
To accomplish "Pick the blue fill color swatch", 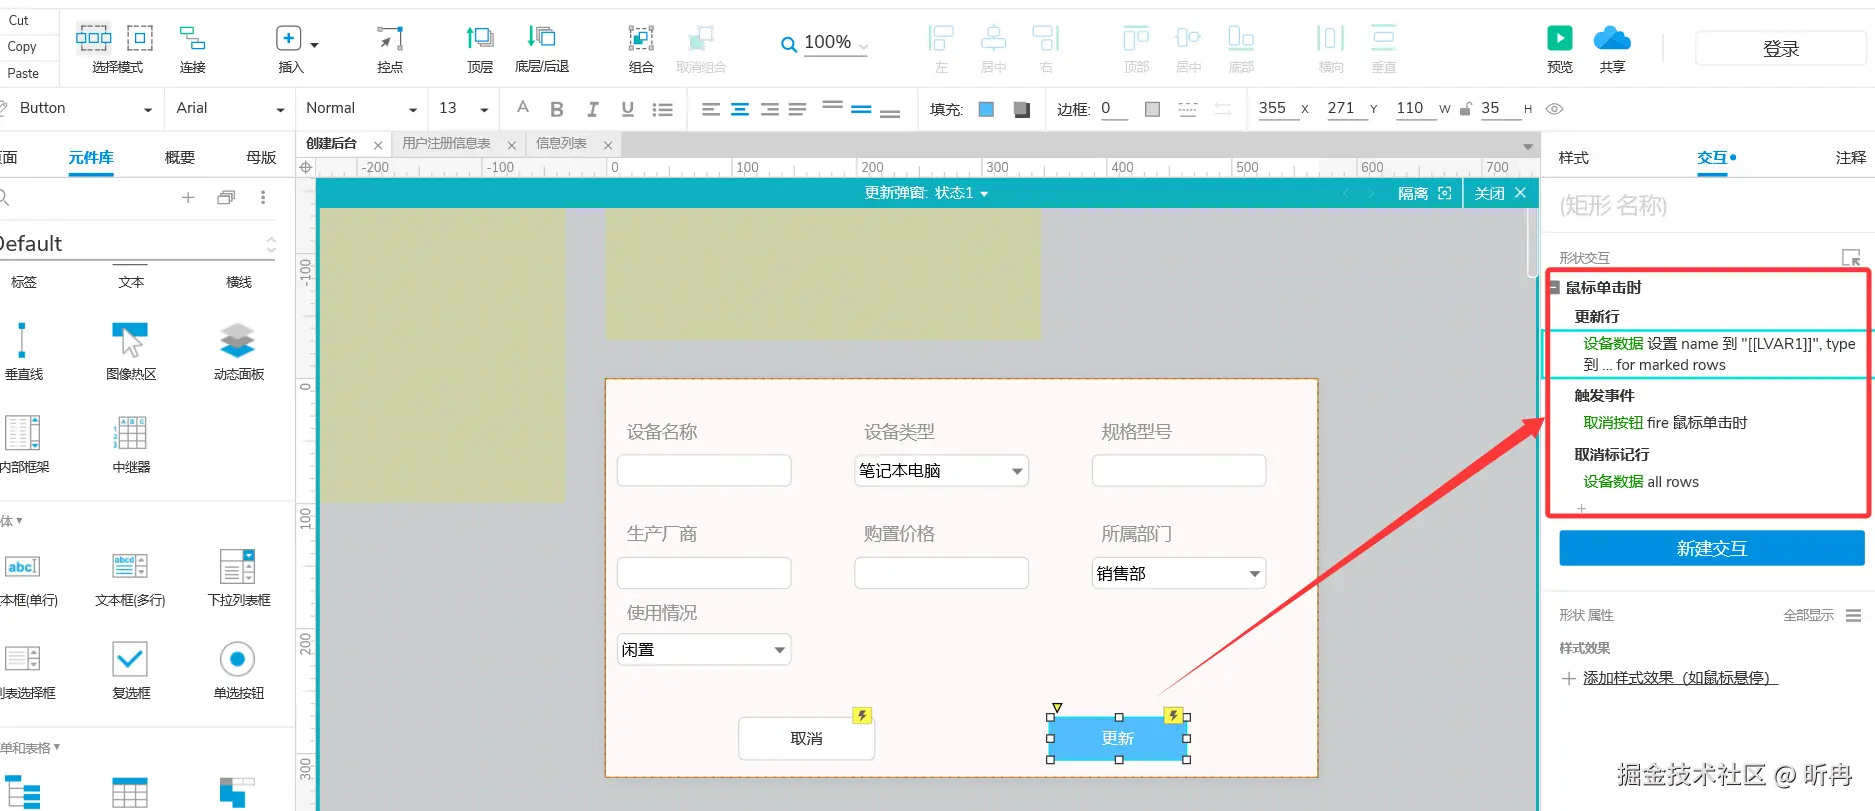I will click(x=986, y=109).
